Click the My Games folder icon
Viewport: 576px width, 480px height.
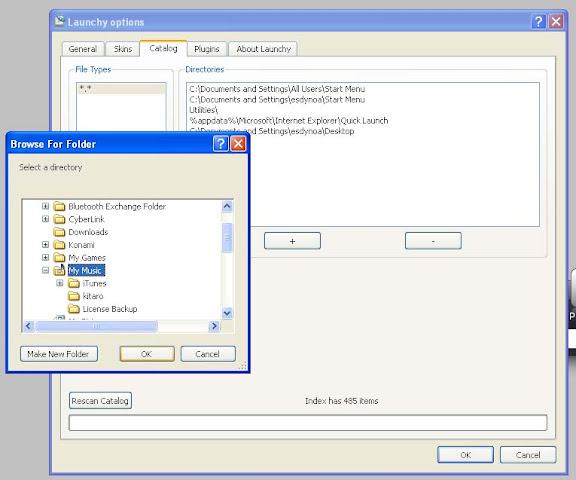[60, 258]
